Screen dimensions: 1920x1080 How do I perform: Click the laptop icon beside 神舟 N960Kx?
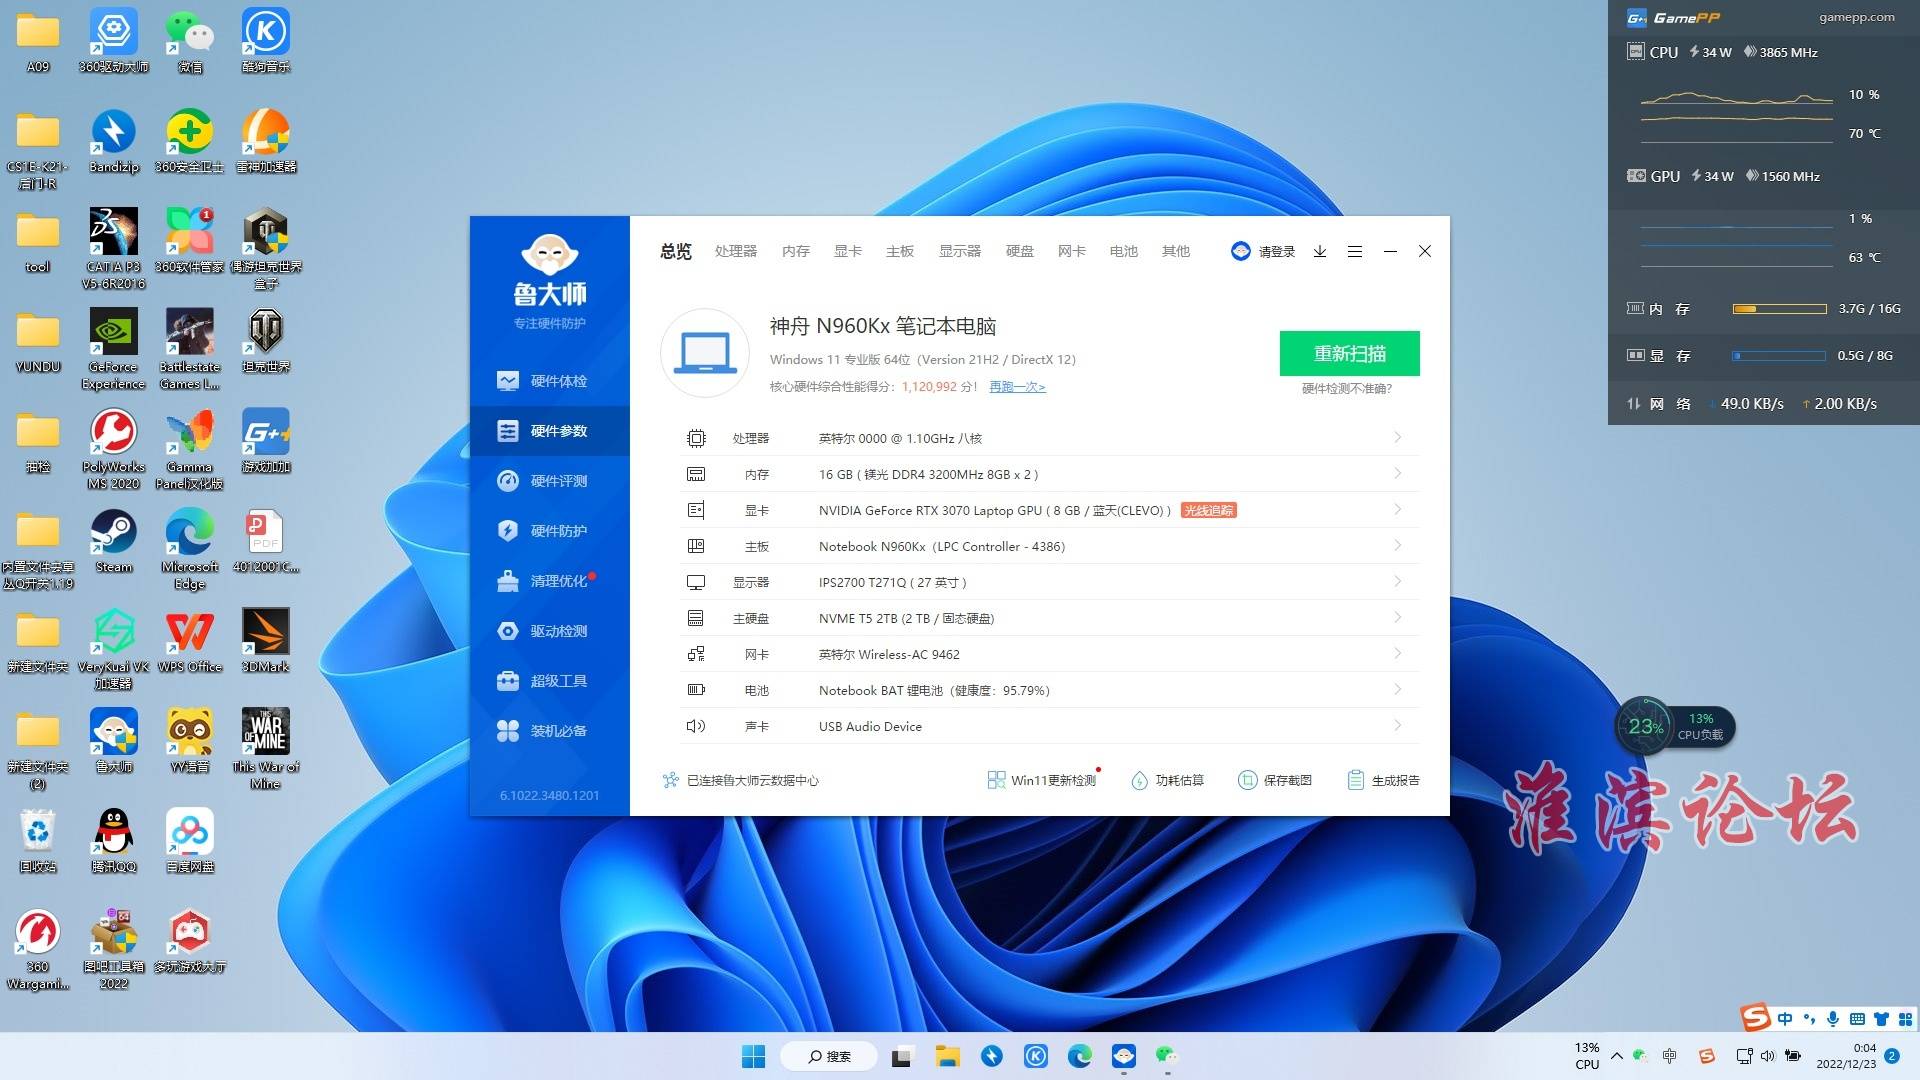coord(705,354)
